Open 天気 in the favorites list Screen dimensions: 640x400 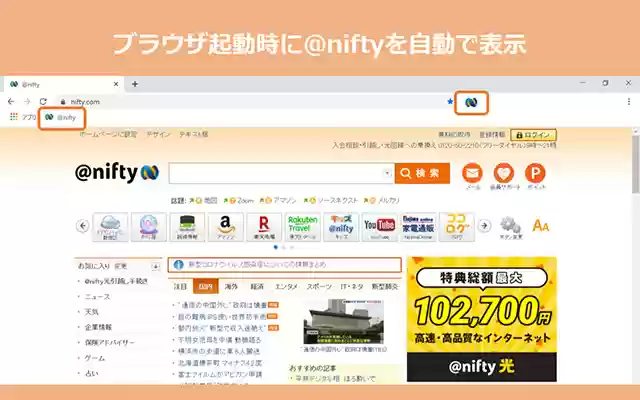pos(91,312)
